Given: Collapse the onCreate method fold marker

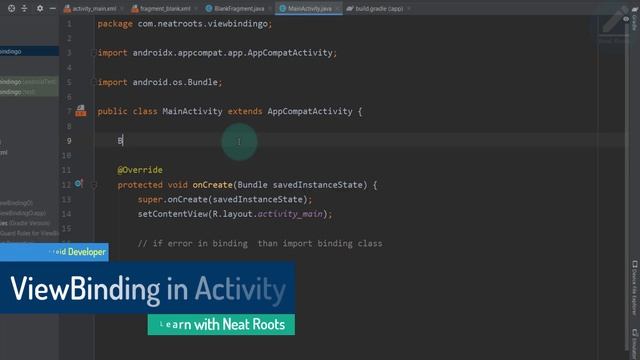Looking at the screenshot, I should [94, 185].
